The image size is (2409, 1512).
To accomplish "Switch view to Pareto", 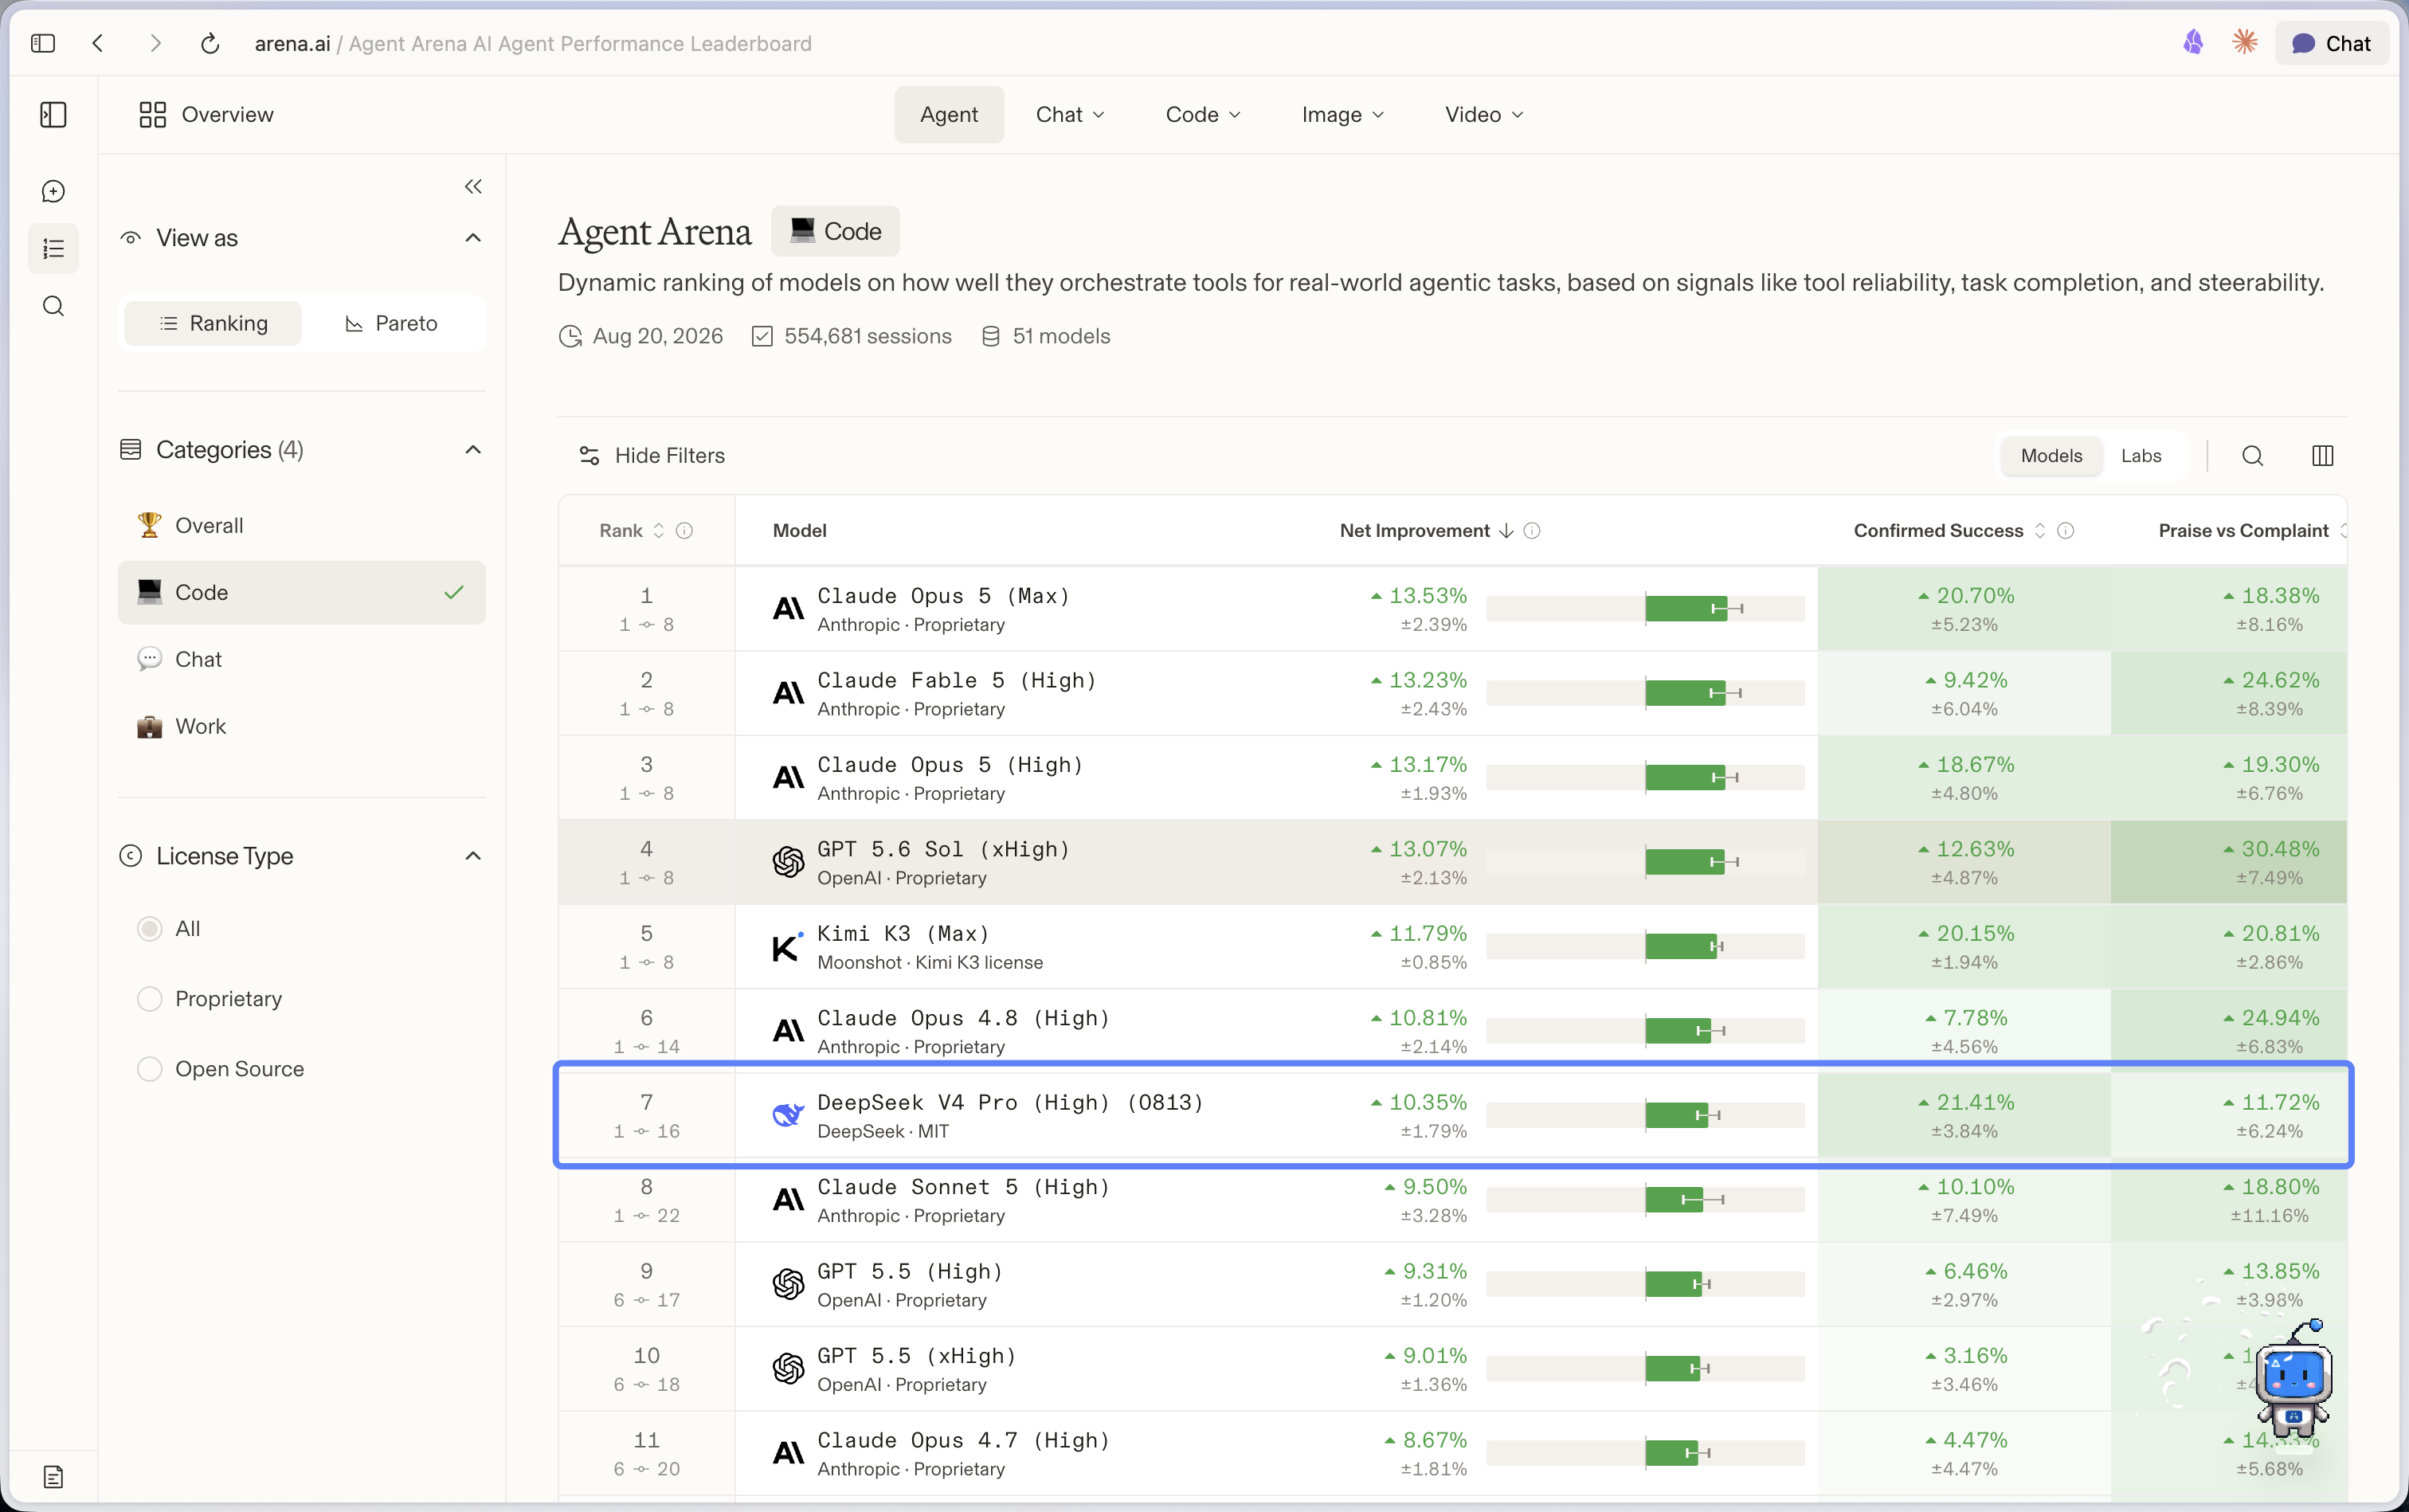I will click(x=391, y=324).
